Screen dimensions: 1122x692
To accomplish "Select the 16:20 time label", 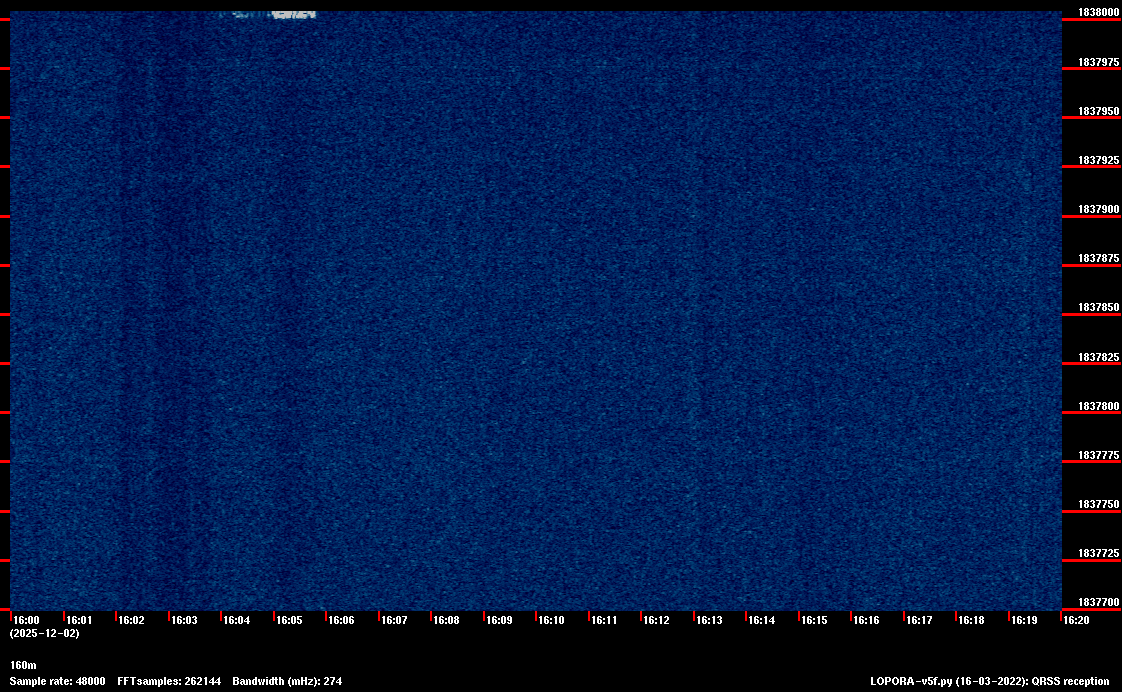I will pyautogui.click(x=1077, y=620).
